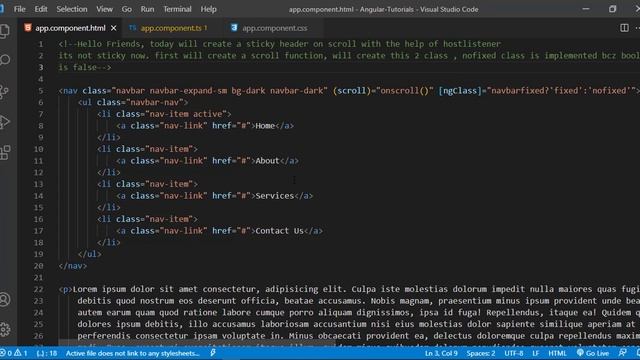Select the app.component.html tab
Viewport: 640px width, 360px height.
tap(70, 28)
